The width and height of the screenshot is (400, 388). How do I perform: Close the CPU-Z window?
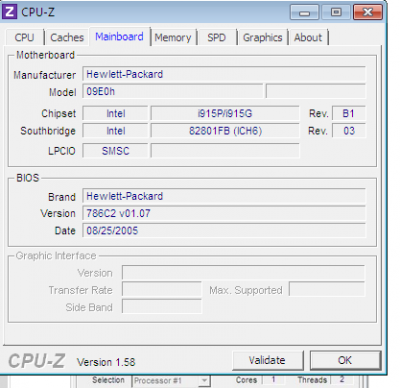pos(368,12)
